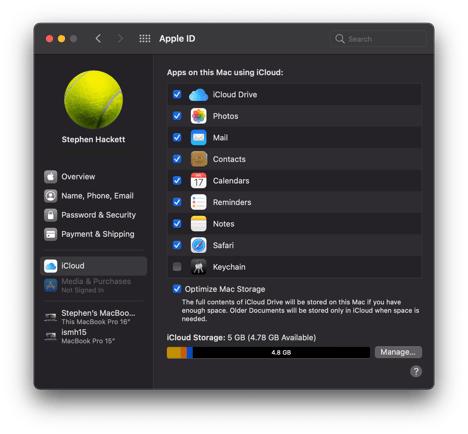Disable the Safari checkbox
The image size is (468, 434).
177,245
